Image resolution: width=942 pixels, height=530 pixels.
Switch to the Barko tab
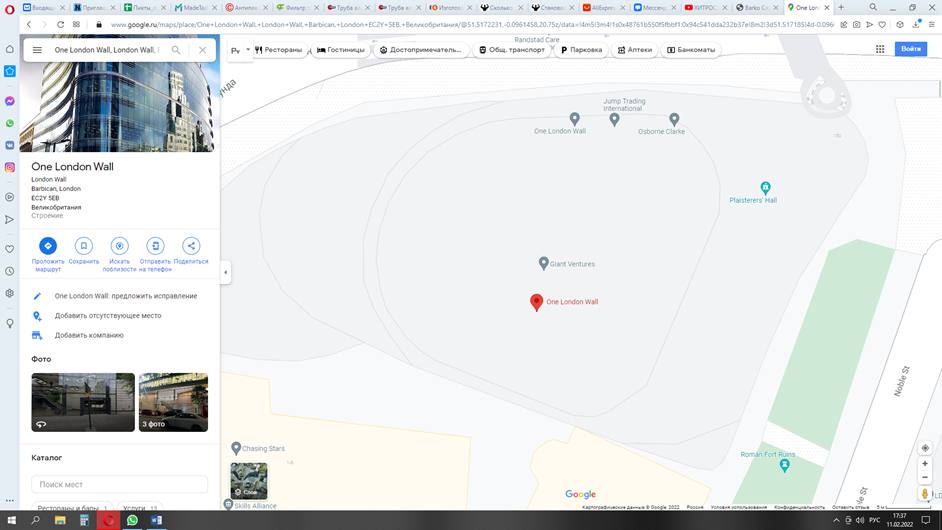(x=755, y=7)
